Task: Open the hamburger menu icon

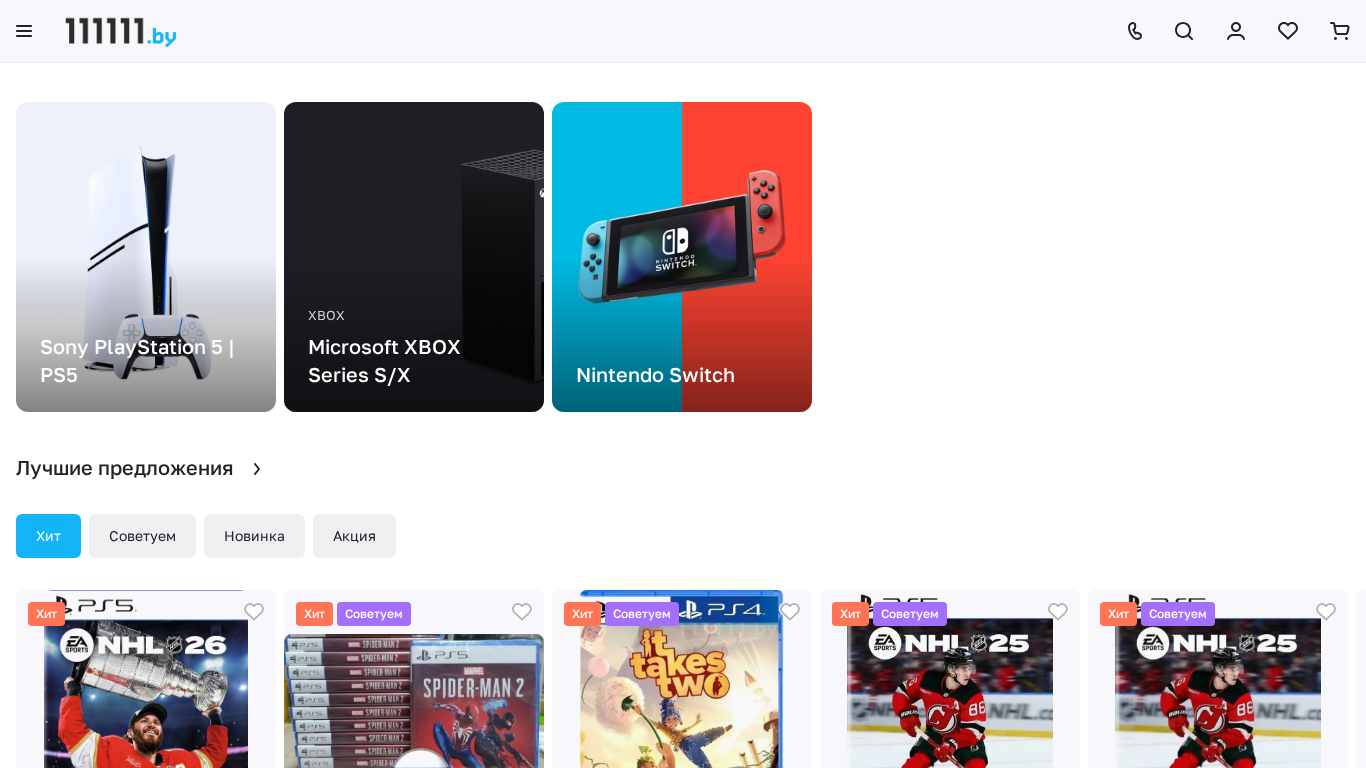Action: (24, 31)
